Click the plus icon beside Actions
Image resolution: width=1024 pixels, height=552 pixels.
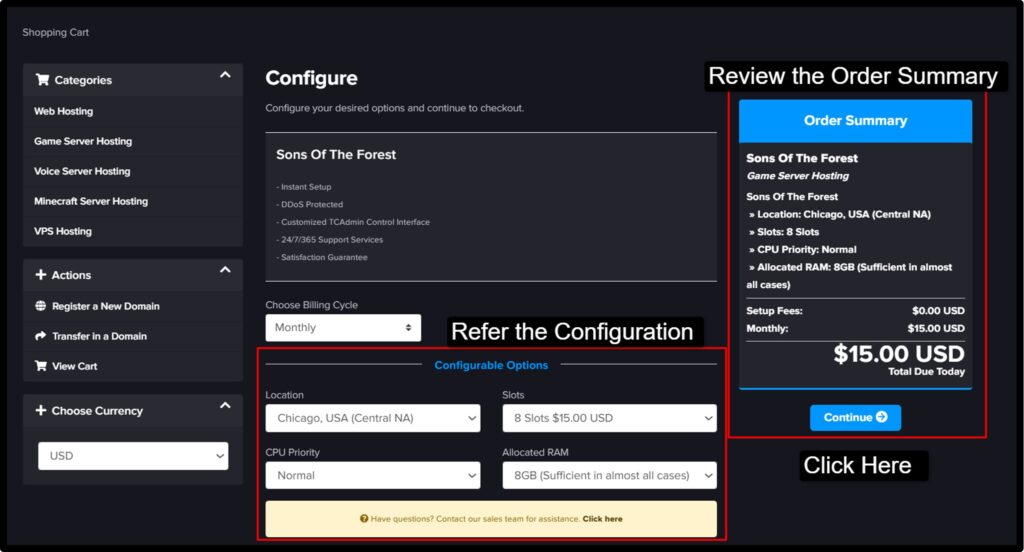tap(40, 275)
